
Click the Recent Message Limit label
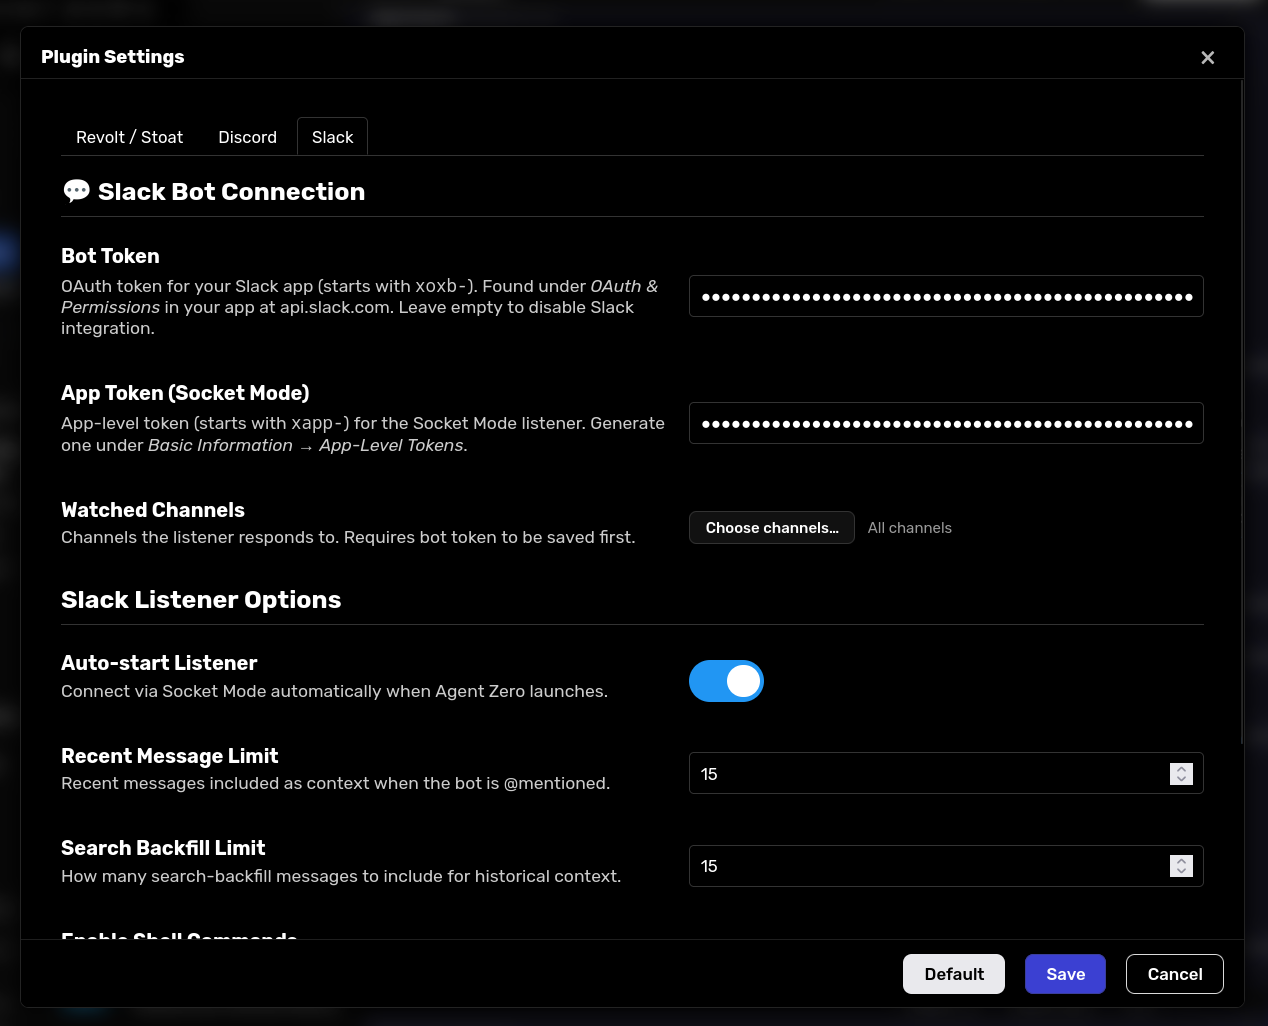pyautogui.click(x=170, y=756)
